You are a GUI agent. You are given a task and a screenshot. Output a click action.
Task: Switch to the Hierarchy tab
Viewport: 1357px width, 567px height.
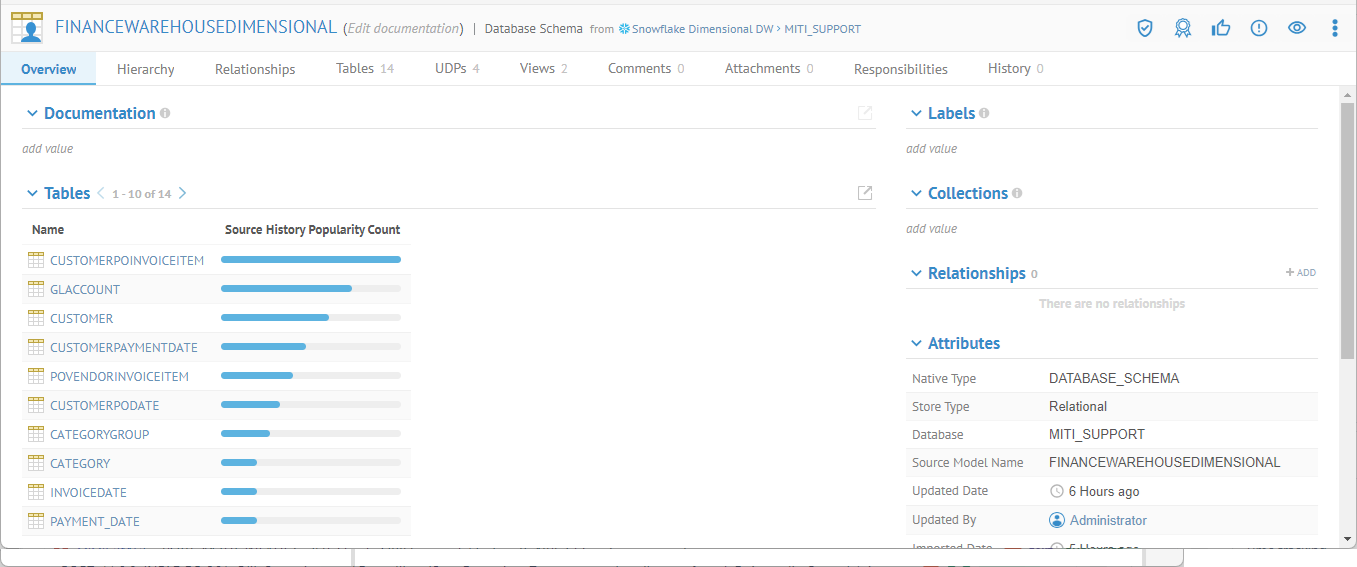point(145,69)
